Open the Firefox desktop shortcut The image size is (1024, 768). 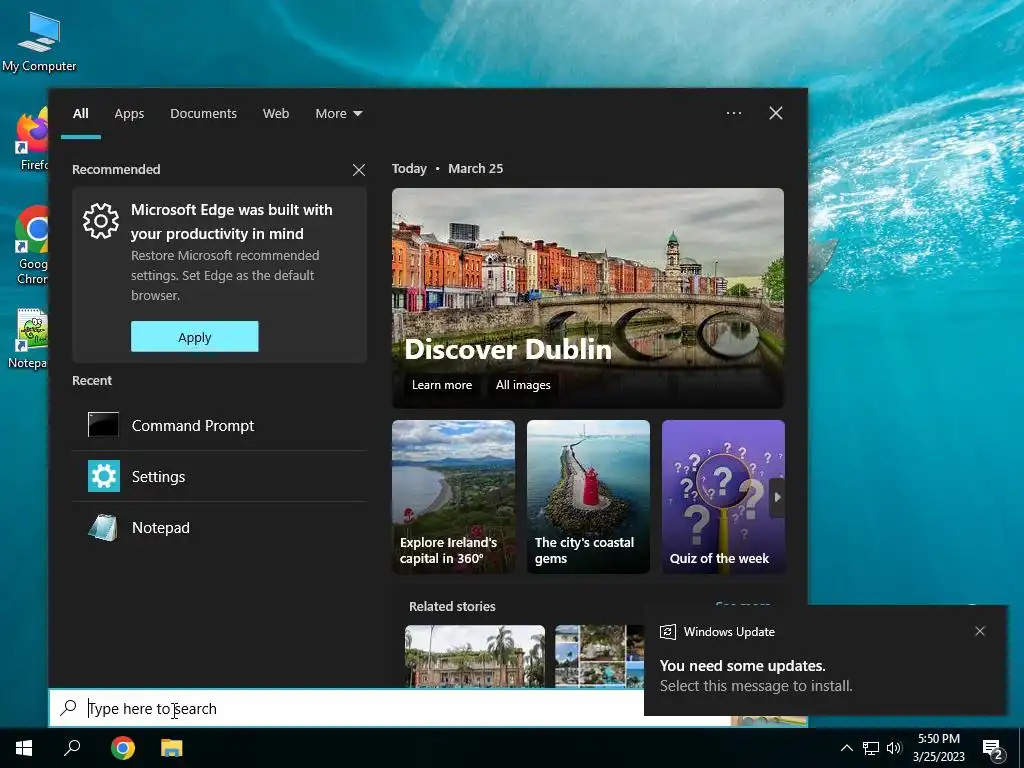point(31,140)
